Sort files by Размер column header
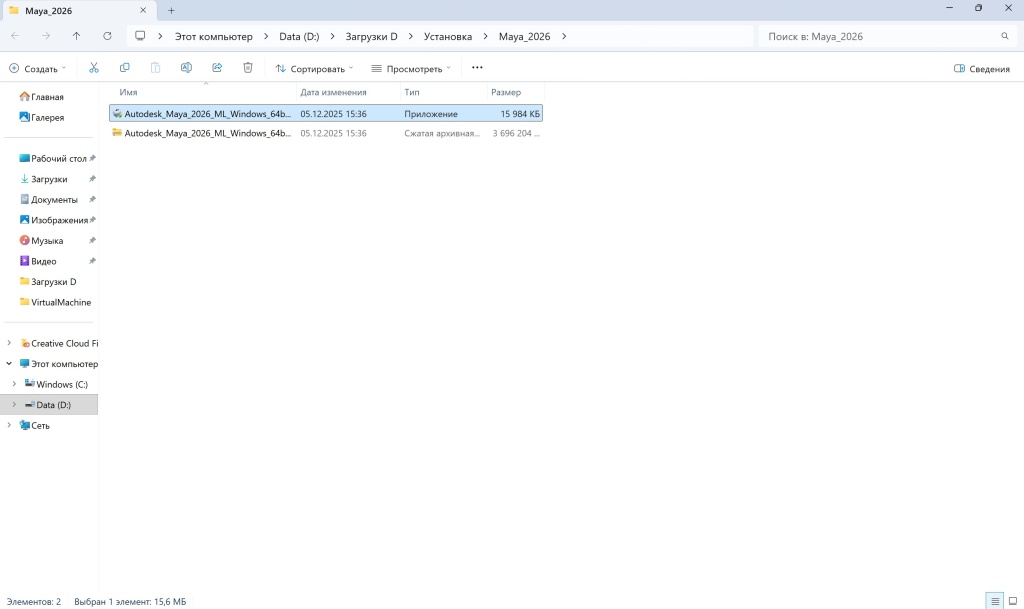Image resolution: width=1024 pixels, height=609 pixels. pyautogui.click(x=506, y=92)
